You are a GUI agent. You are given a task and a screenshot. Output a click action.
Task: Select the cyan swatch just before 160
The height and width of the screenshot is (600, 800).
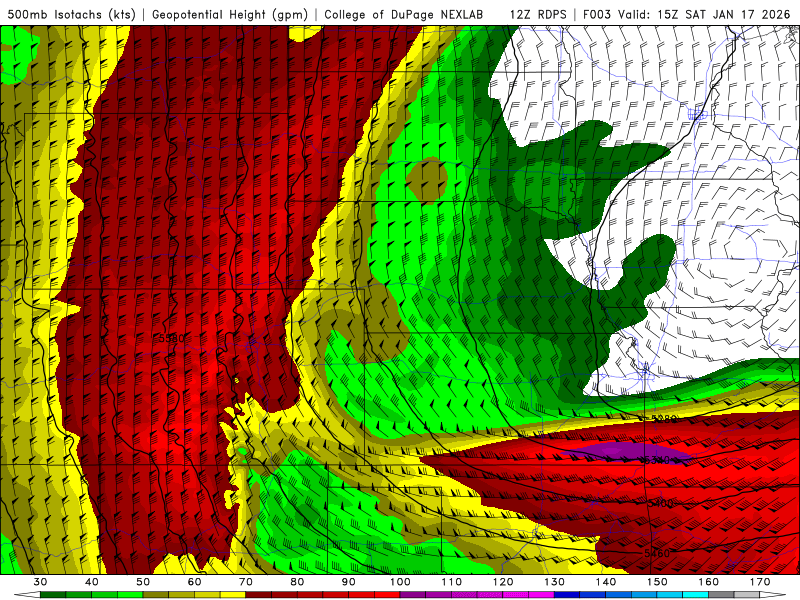coord(695,594)
